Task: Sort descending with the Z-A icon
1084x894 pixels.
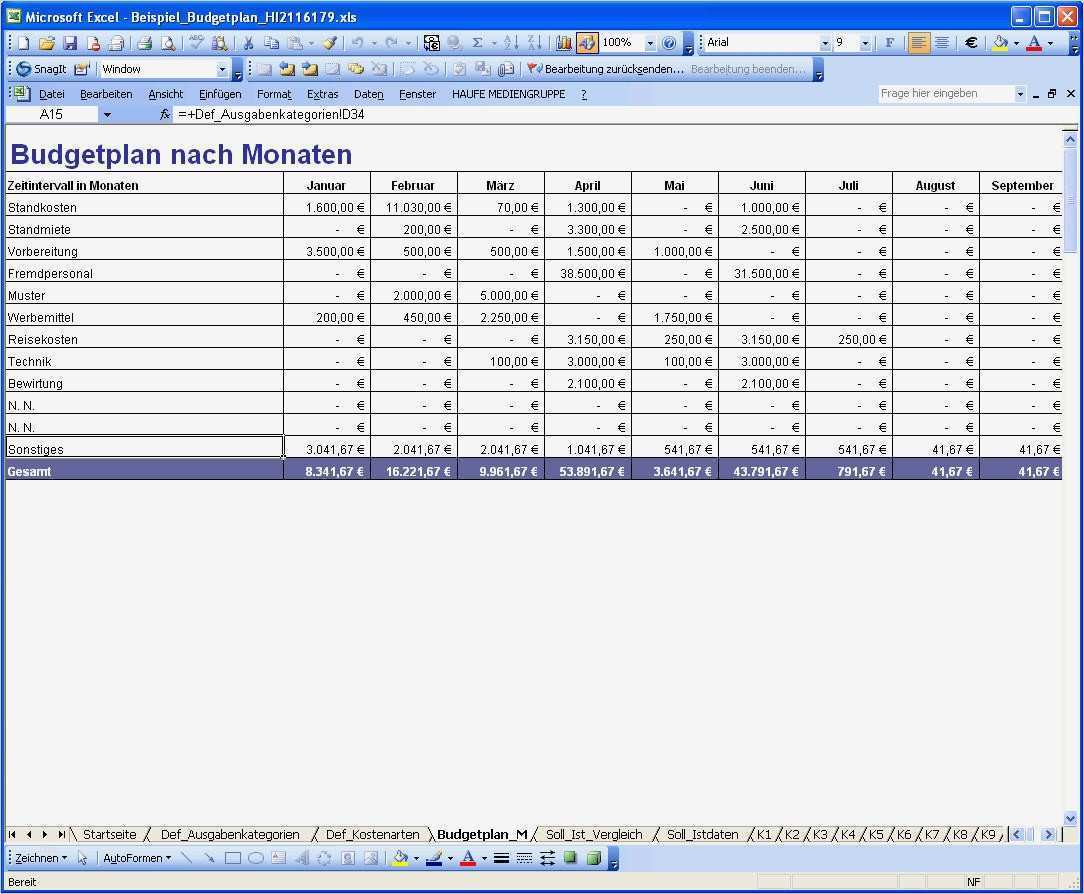Action: [x=534, y=43]
